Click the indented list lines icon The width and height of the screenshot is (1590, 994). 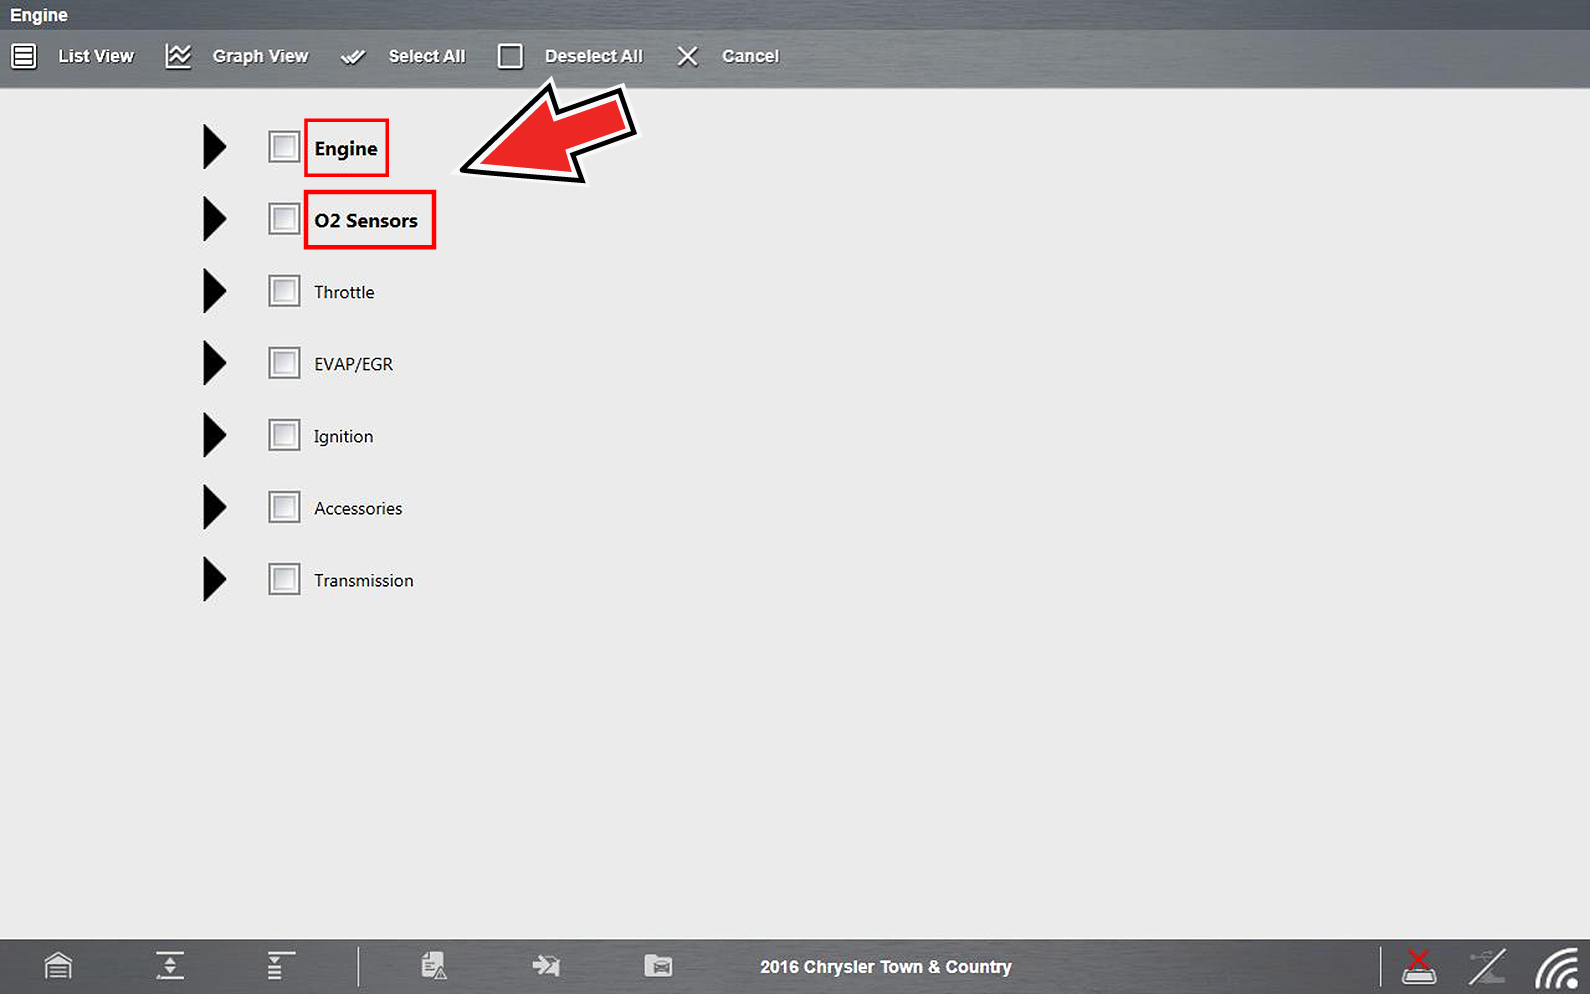click(280, 966)
